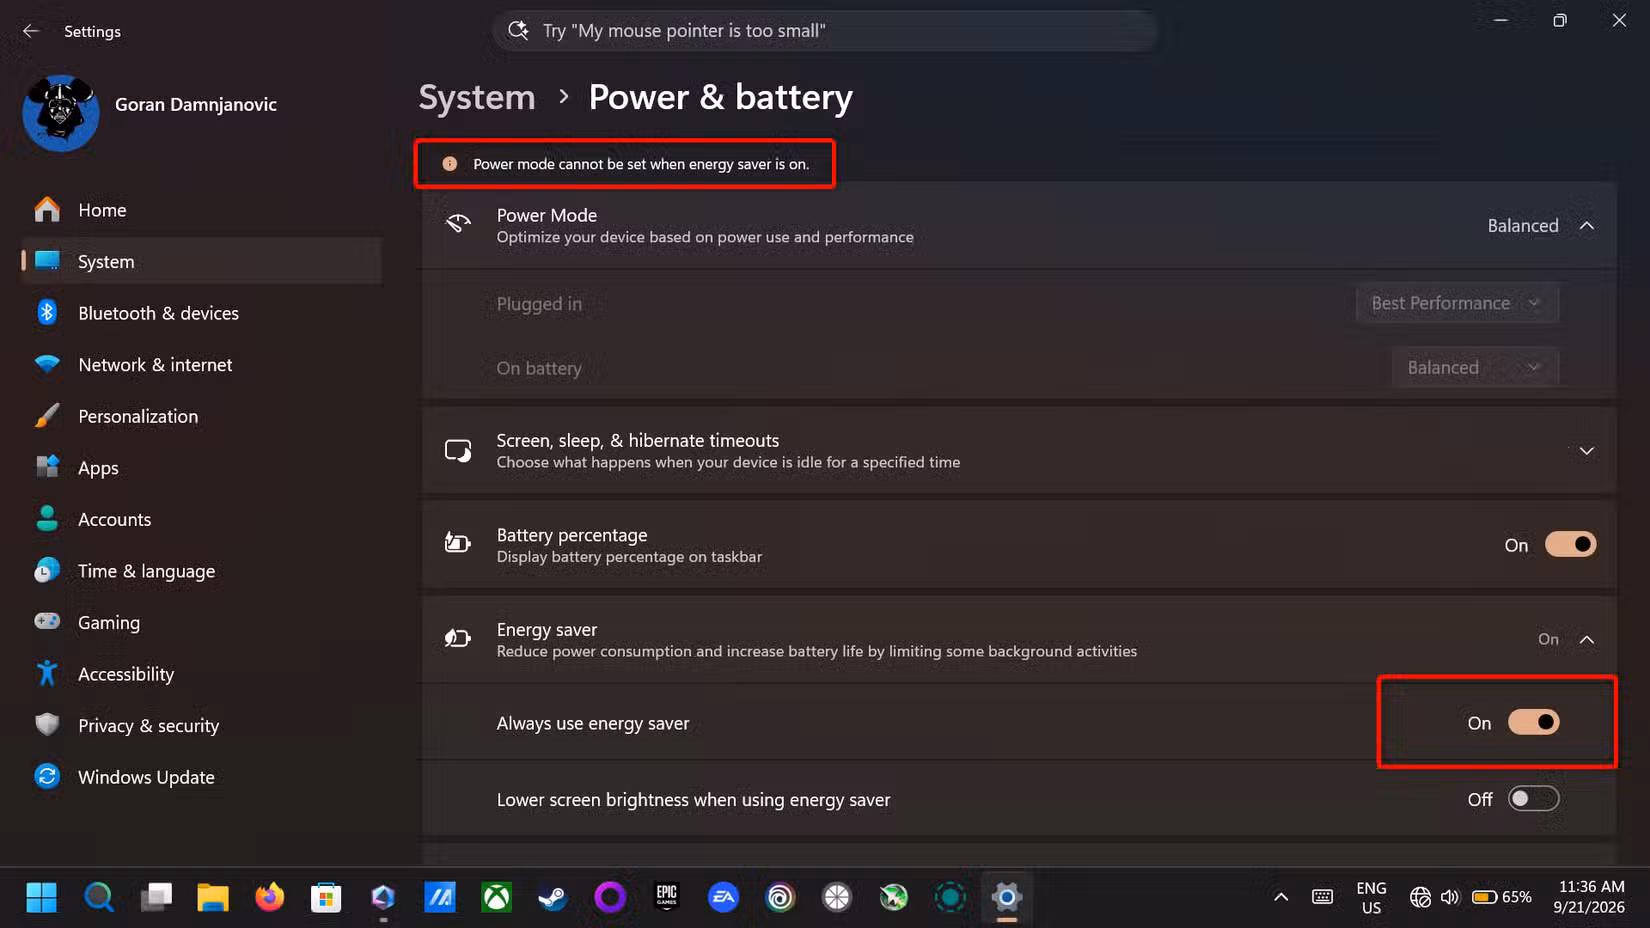1650x928 pixels.
Task: Enable Lower screen brightness when using energy saver
Action: 1533,799
